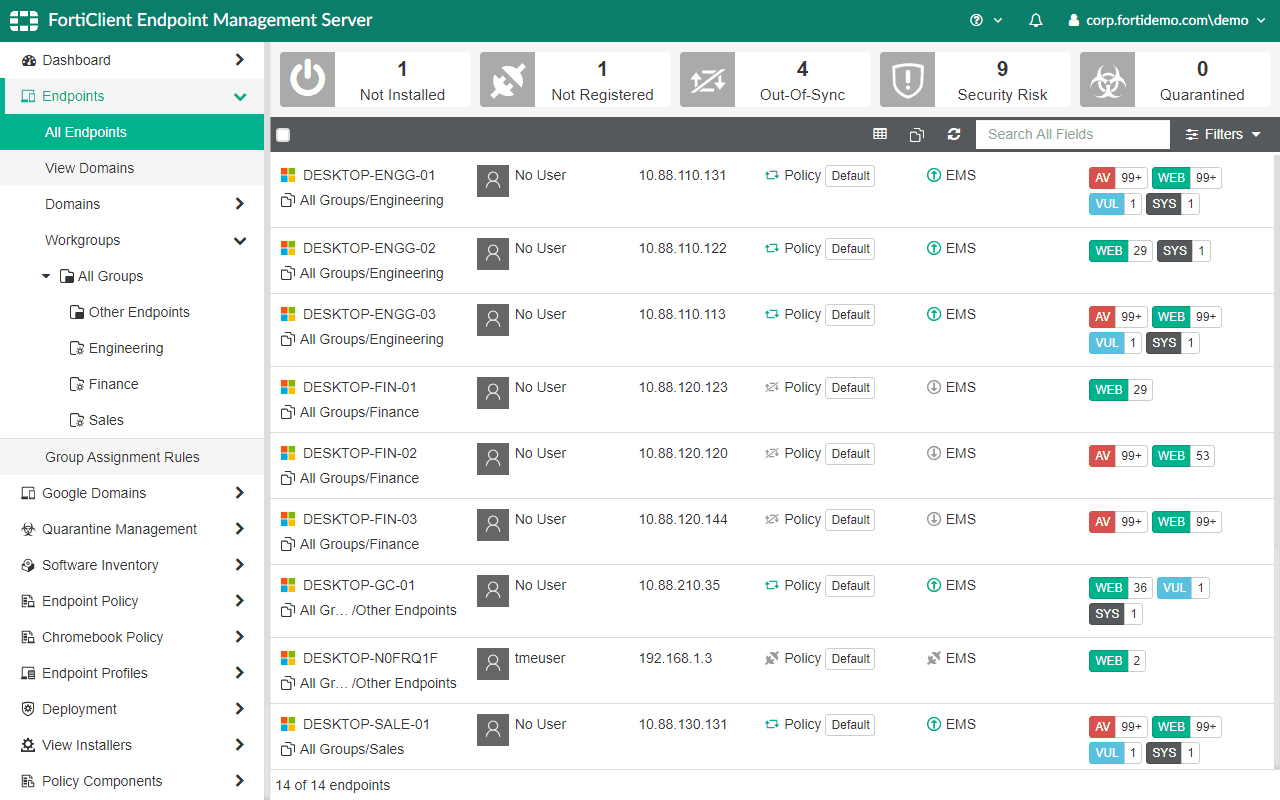1280x800 pixels.
Task: Click the SYS 1 badge for DESKTOP-ENGG-02
Action: pyautogui.click(x=1184, y=251)
